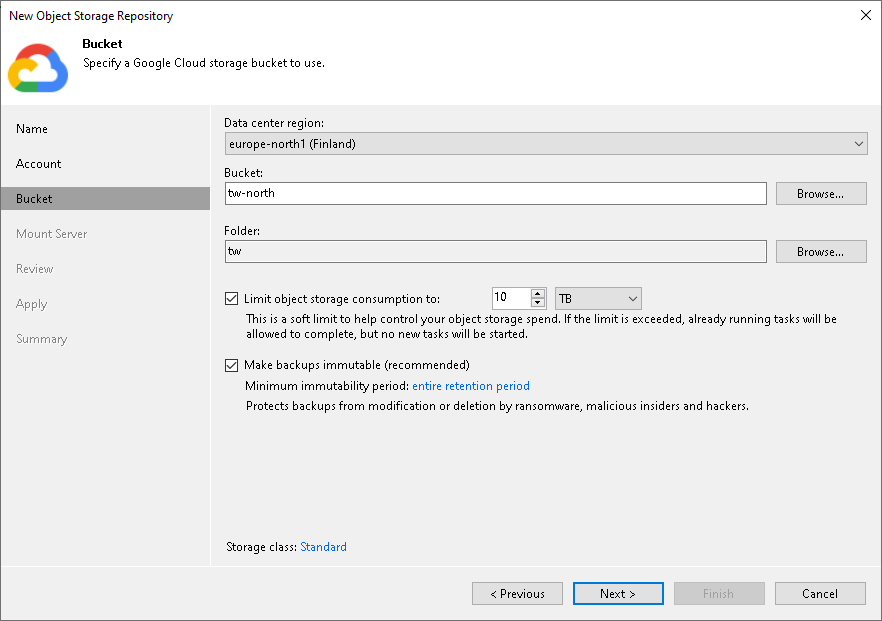The image size is (882, 621).
Task: Focus the Folder text field
Action: (x=495, y=251)
